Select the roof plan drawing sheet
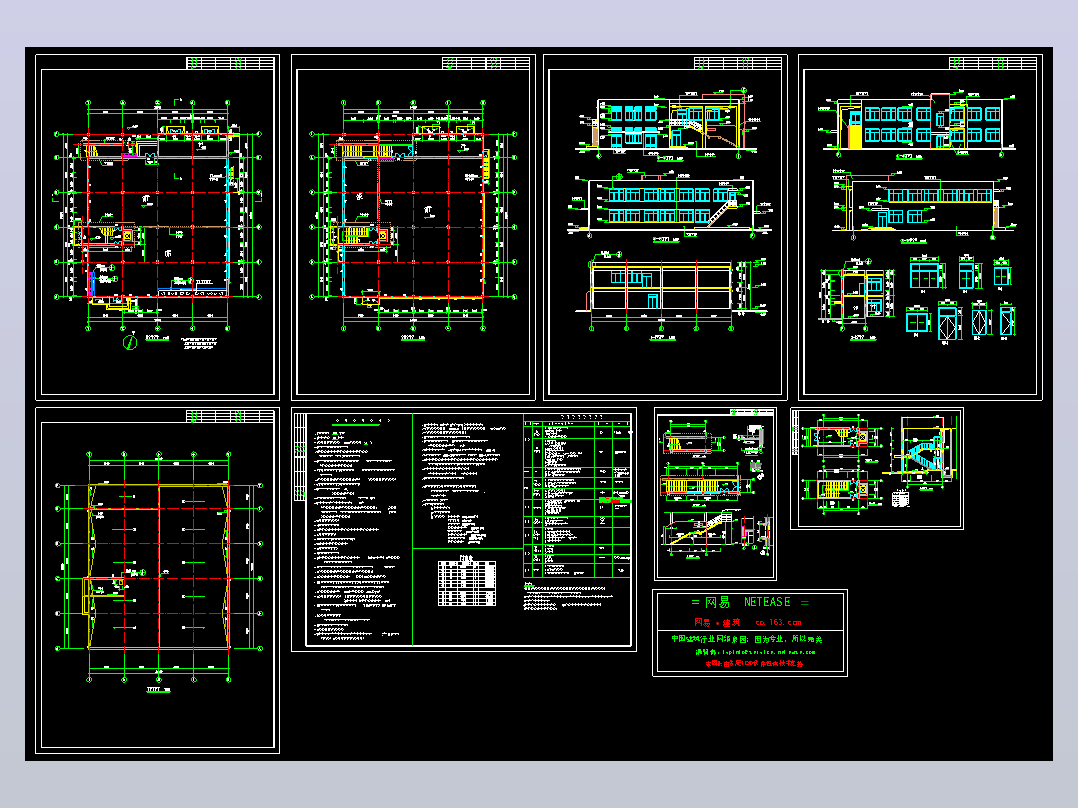This screenshot has width=1078, height=808. click(157, 580)
